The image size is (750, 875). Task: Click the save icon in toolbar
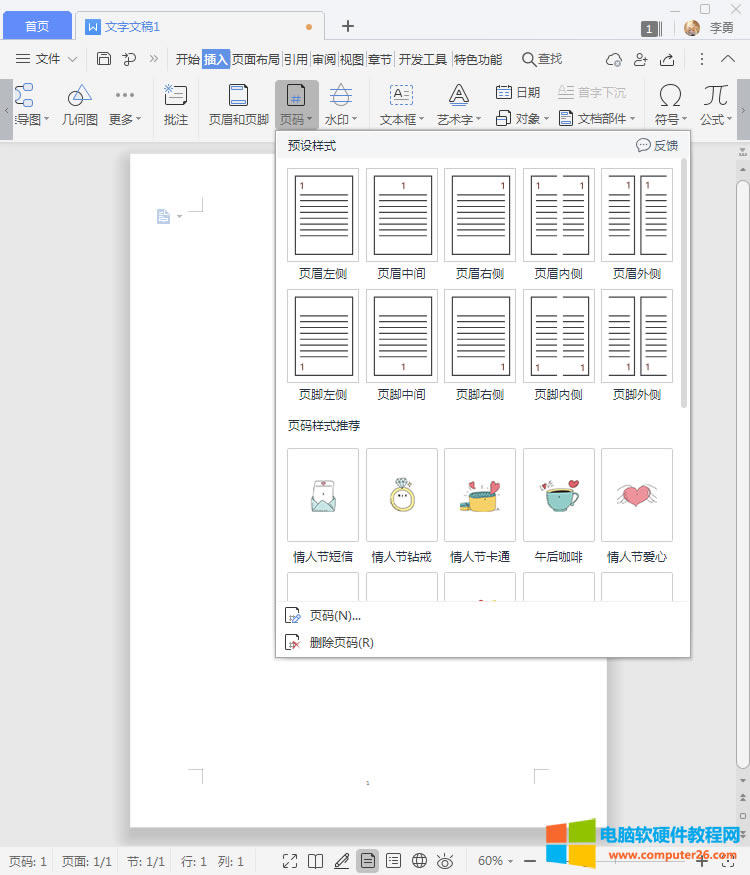104,59
